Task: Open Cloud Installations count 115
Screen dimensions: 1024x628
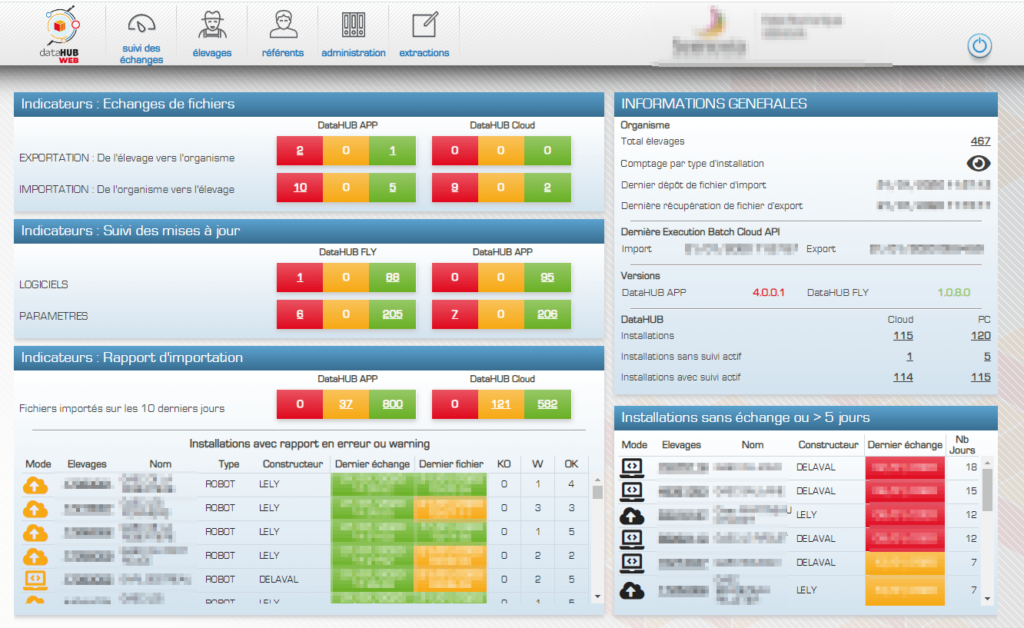Action: [903, 336]
